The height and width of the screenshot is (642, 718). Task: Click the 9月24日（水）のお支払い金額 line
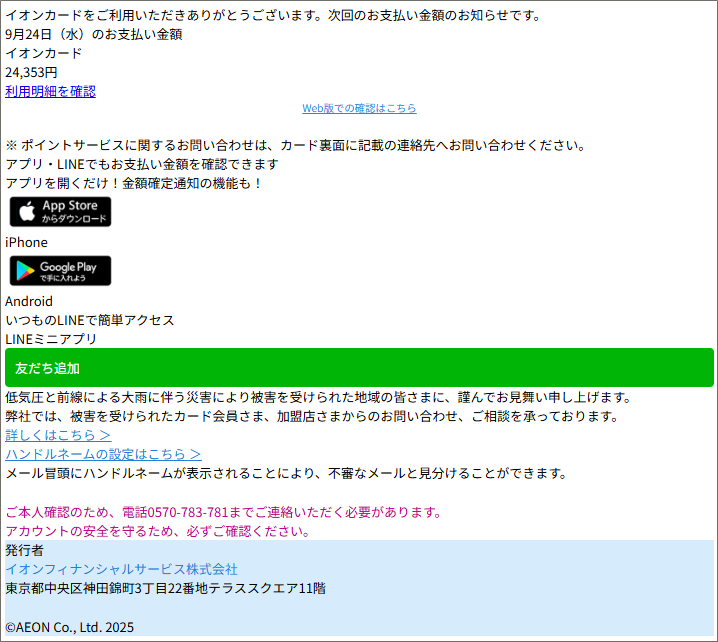[x=94, y=34]
